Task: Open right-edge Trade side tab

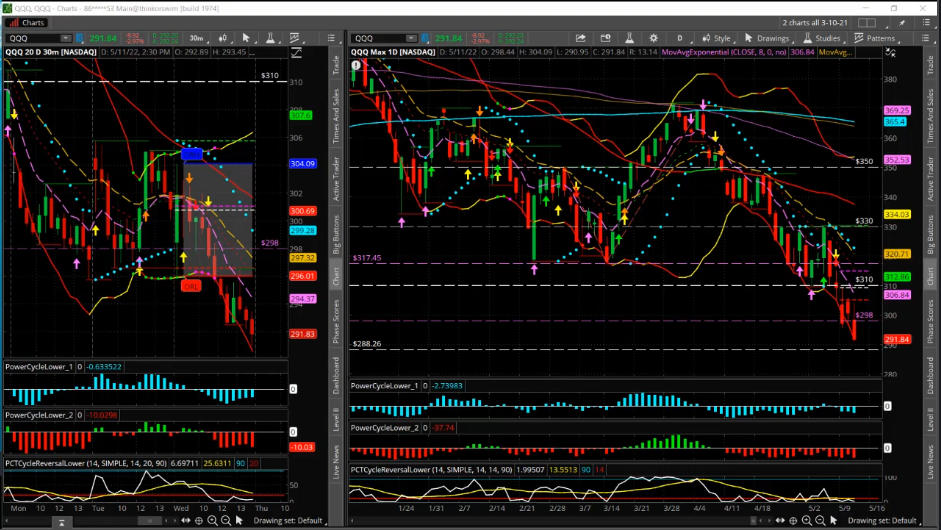Action: click(x=930, y=65)
